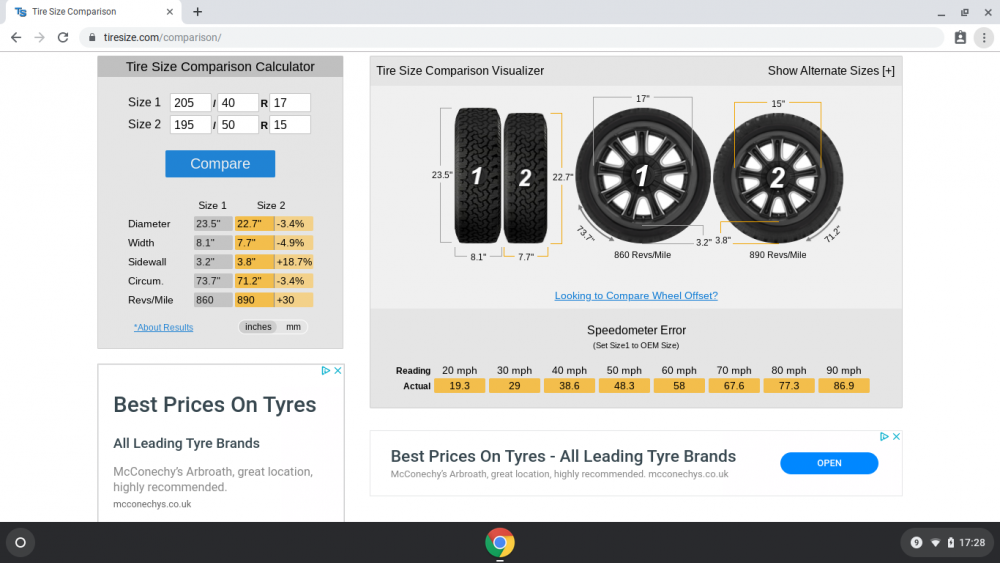This screenshot has height=563, width=1000.
Task: Select the +30 Revs/Mile difference cell
Action: click(293, 300)
